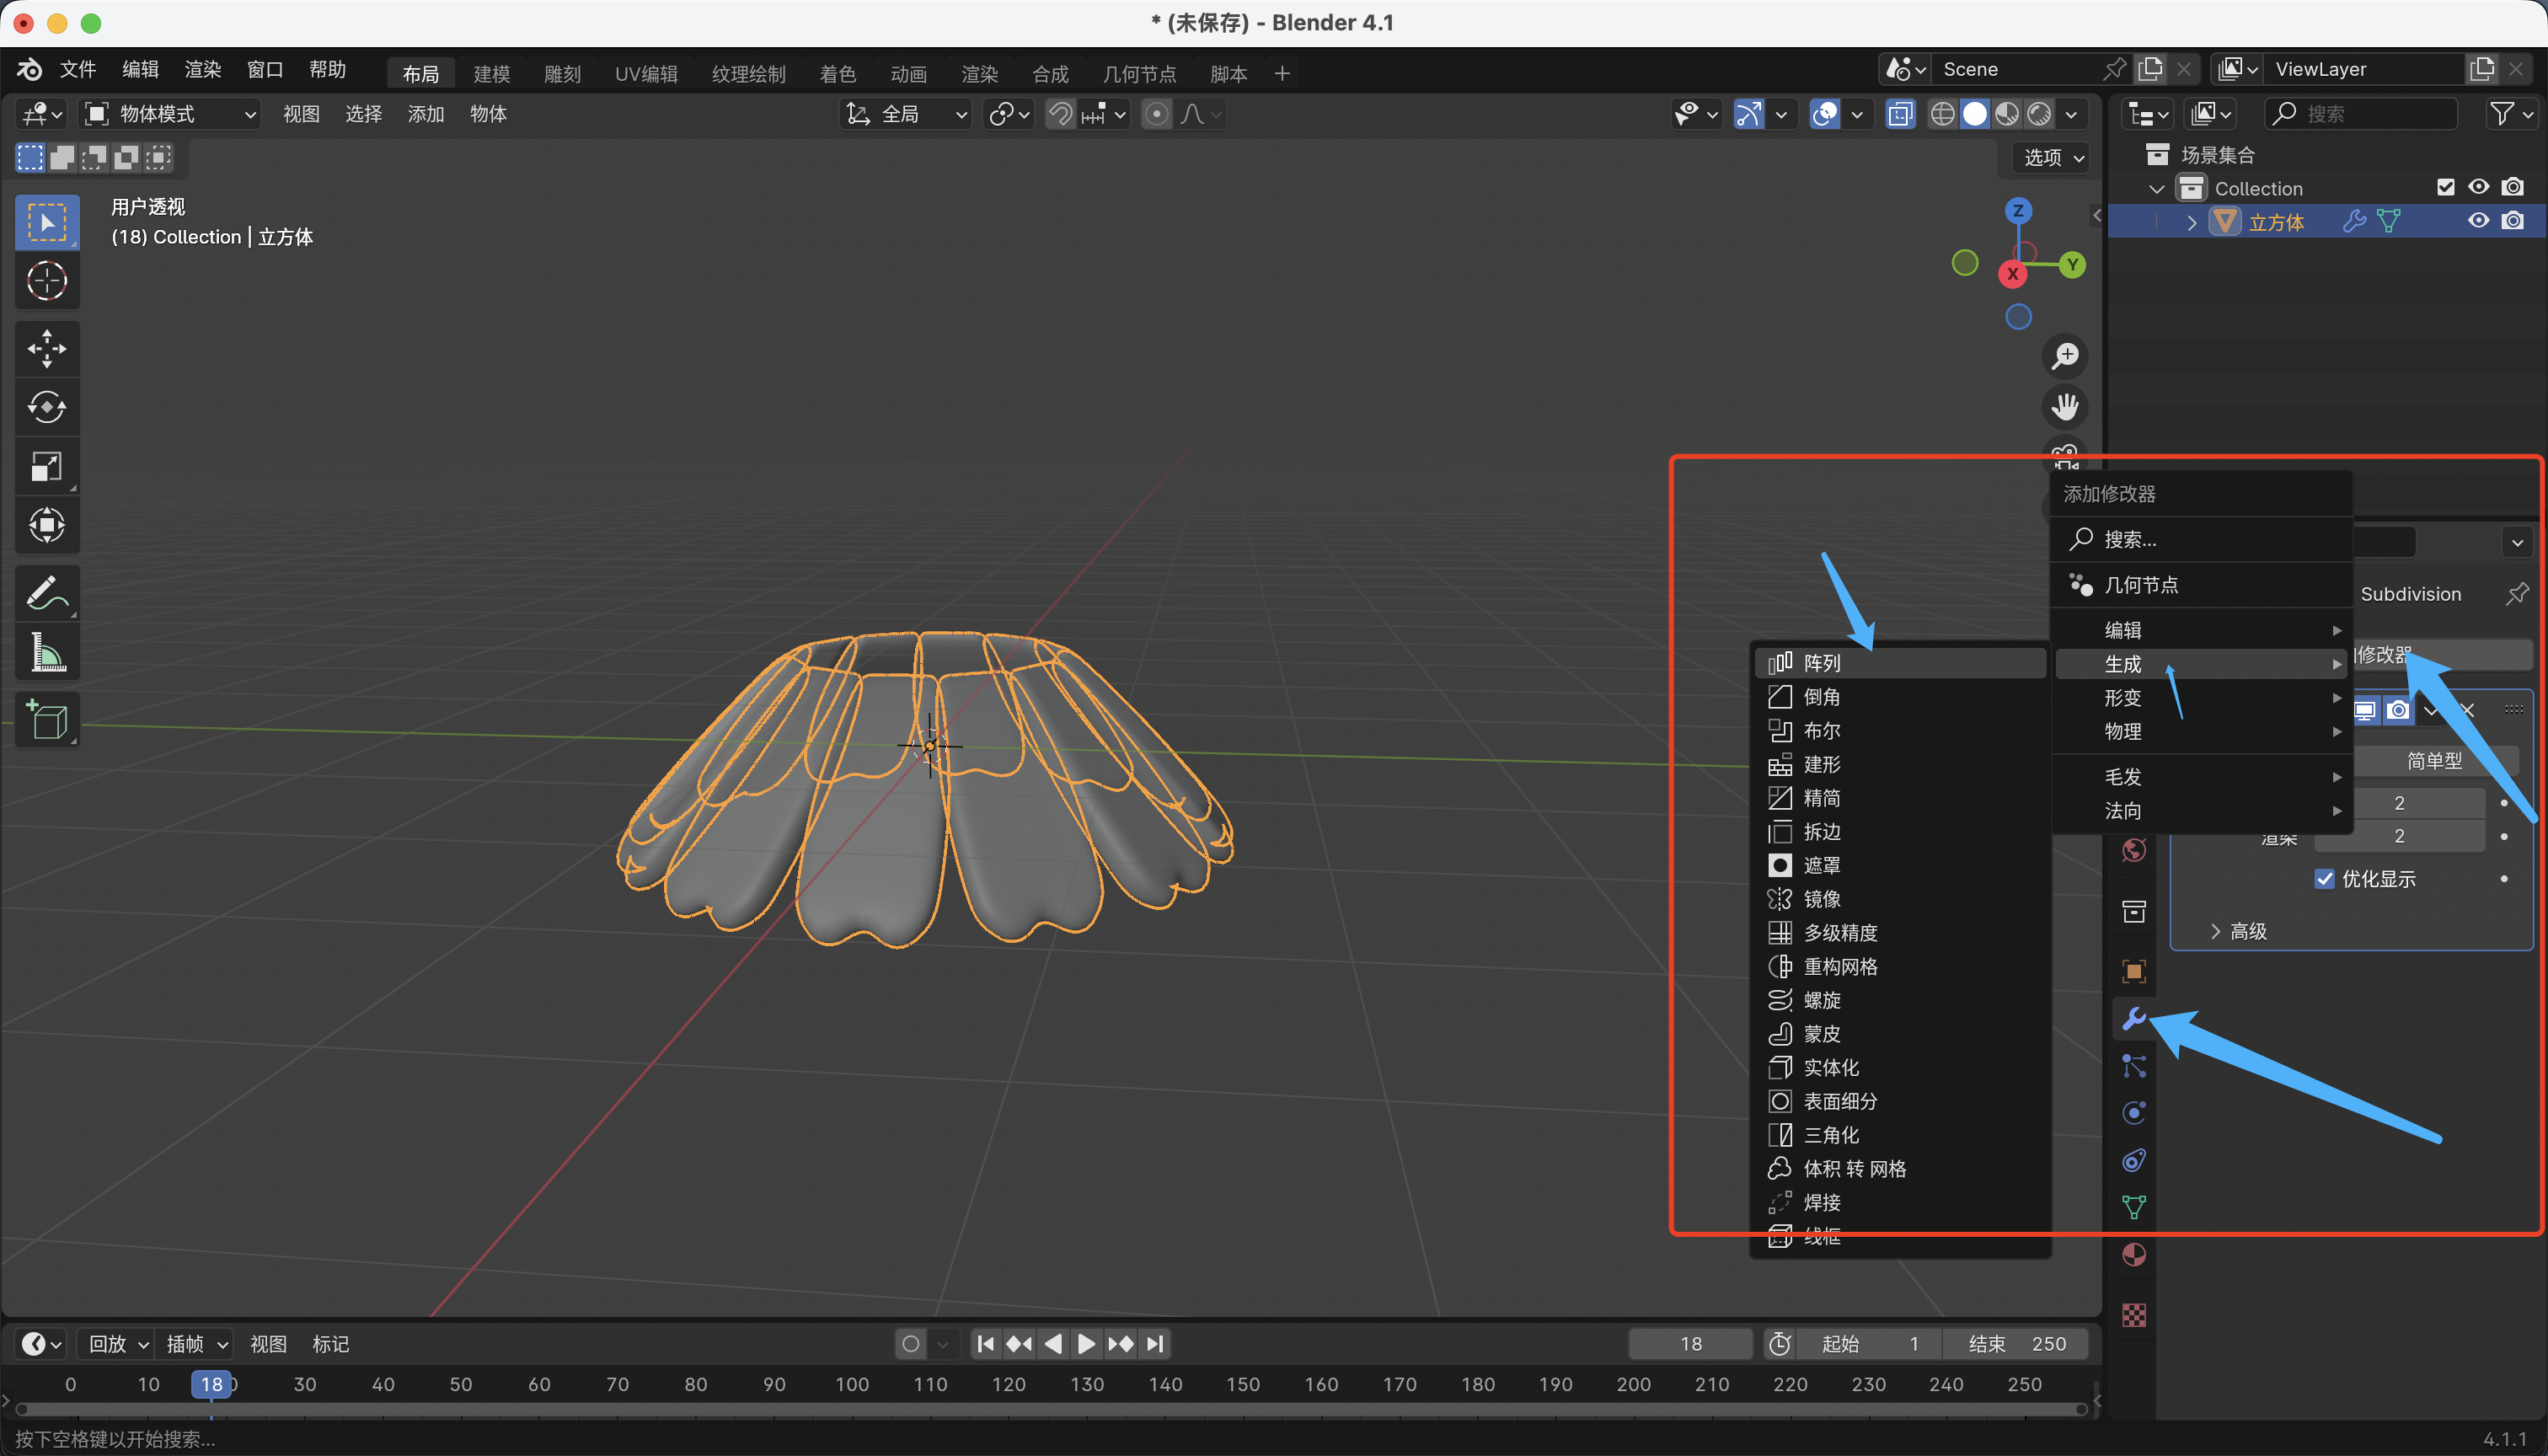Screen dimensions: 2548x1456
Task: Select the Rotate tool
Action: click(x=46, y=407)
